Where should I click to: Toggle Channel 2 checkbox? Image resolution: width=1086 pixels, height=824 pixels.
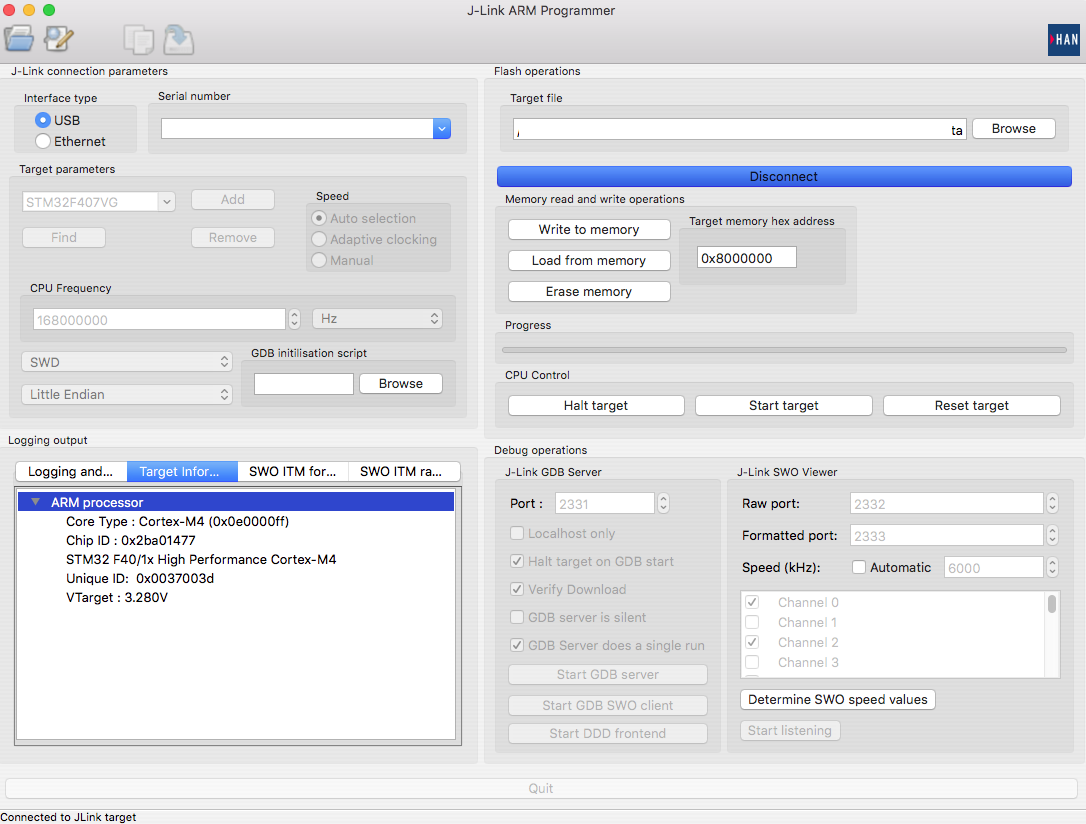tap(752, 642)
